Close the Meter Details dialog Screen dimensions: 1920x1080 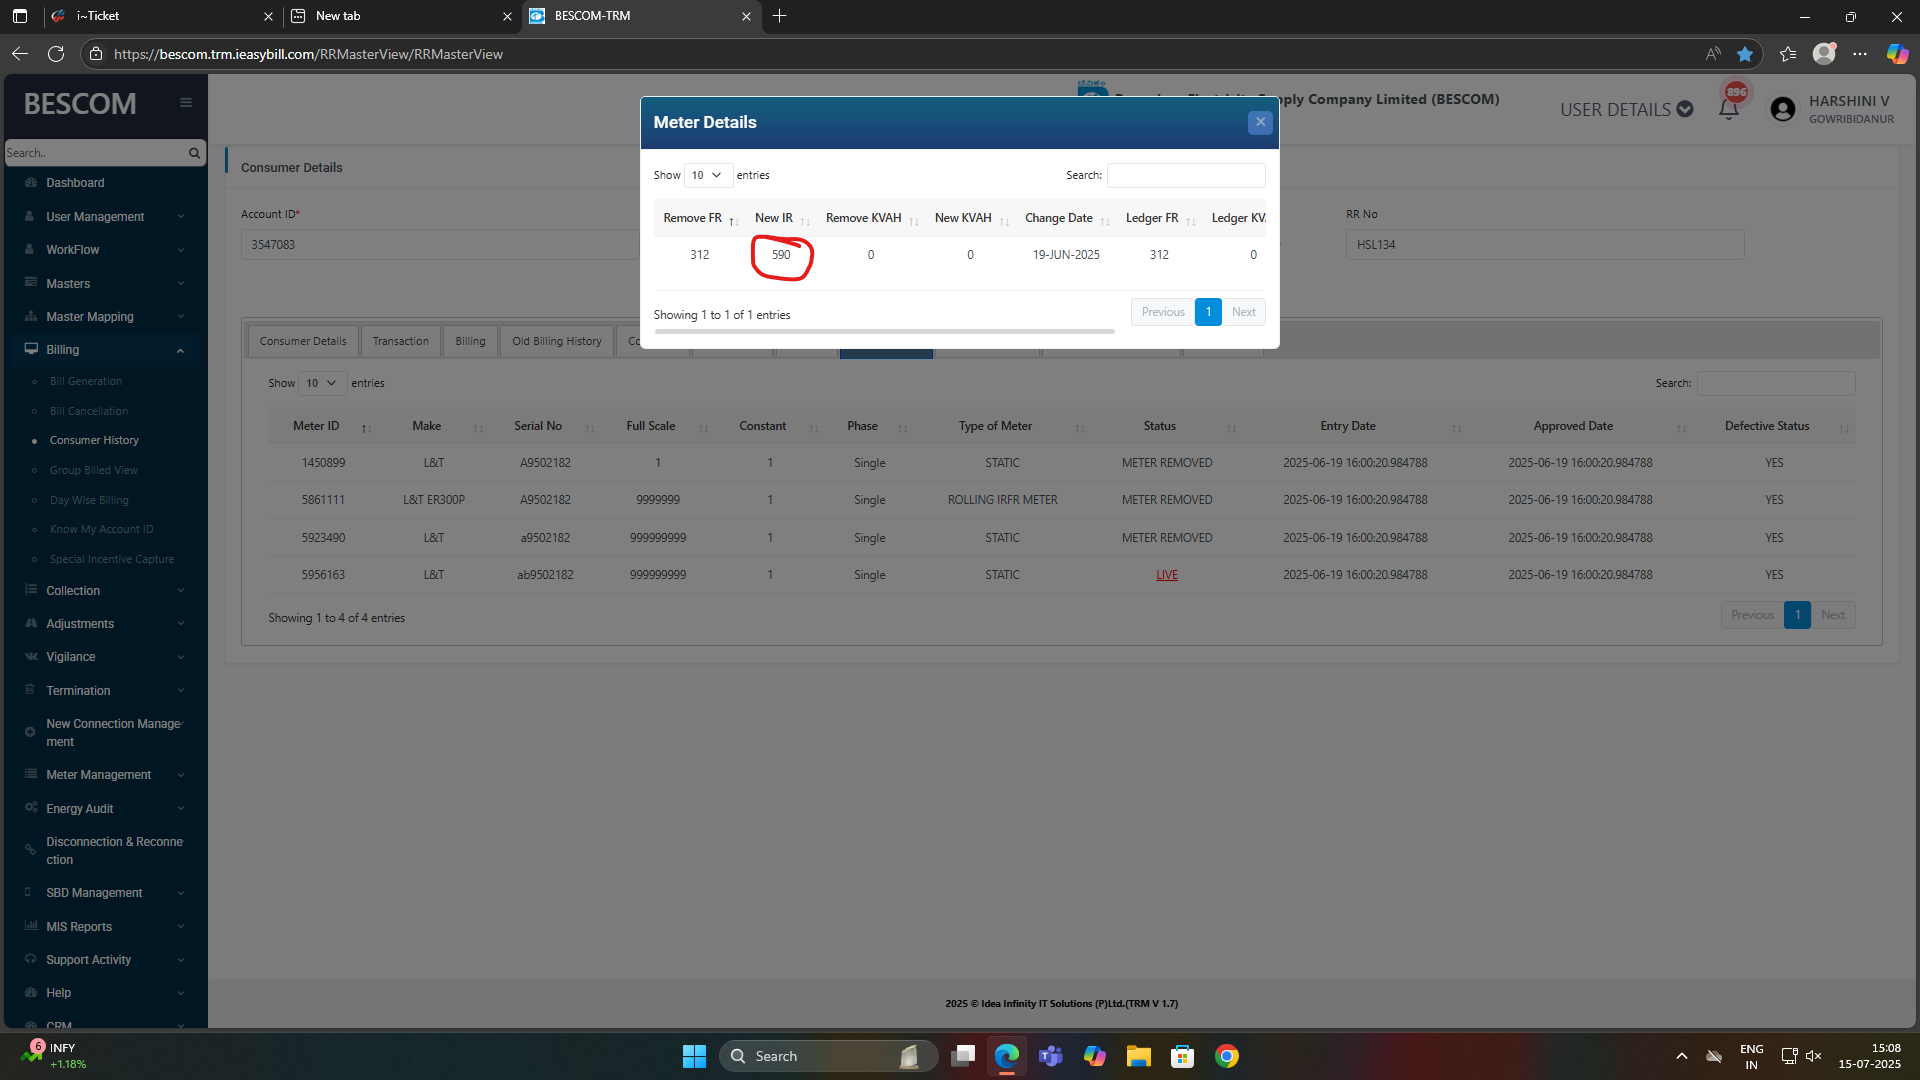1260,122
